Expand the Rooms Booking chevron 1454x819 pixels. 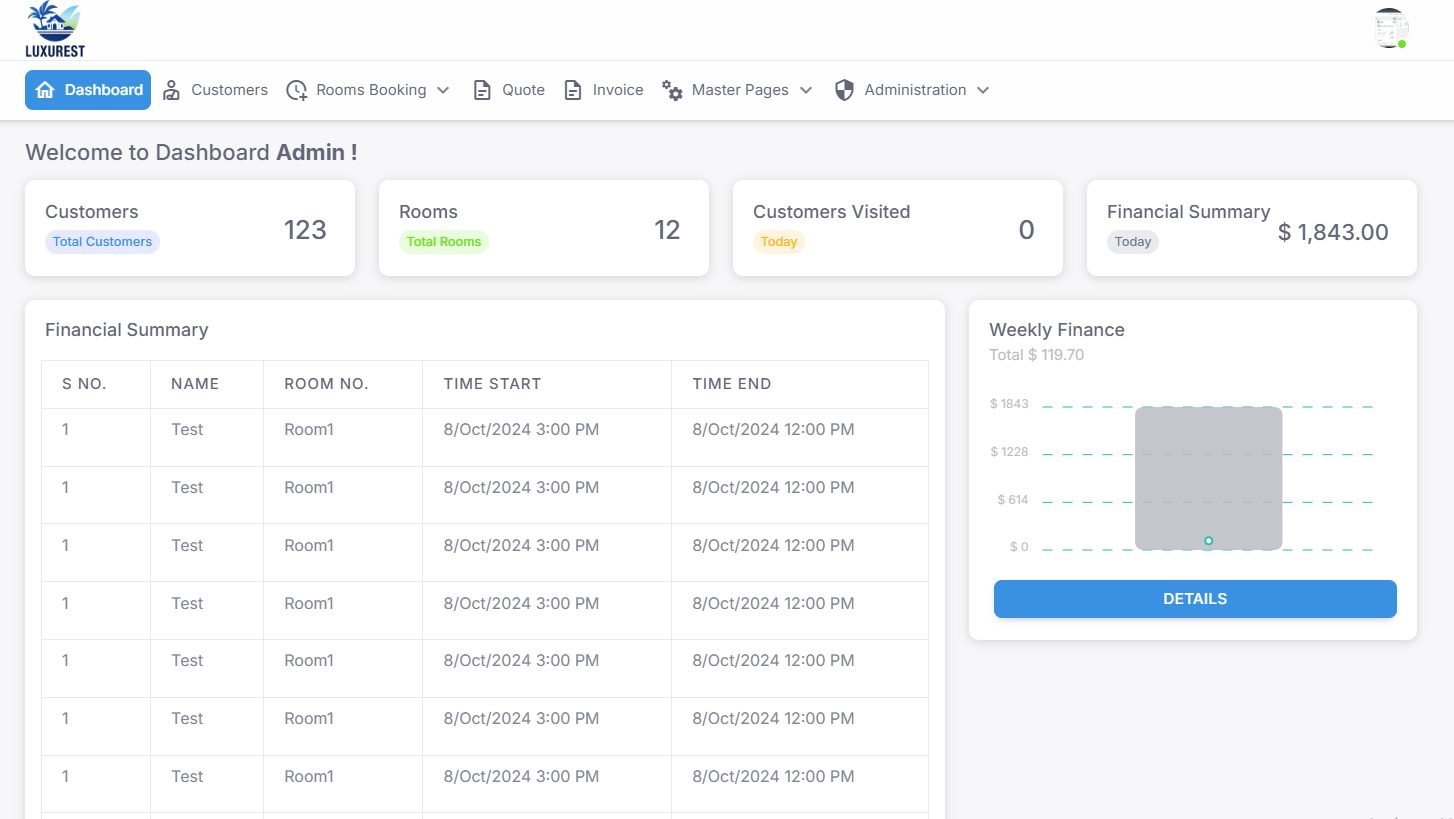pyautogui.click(x=443, y=90)
